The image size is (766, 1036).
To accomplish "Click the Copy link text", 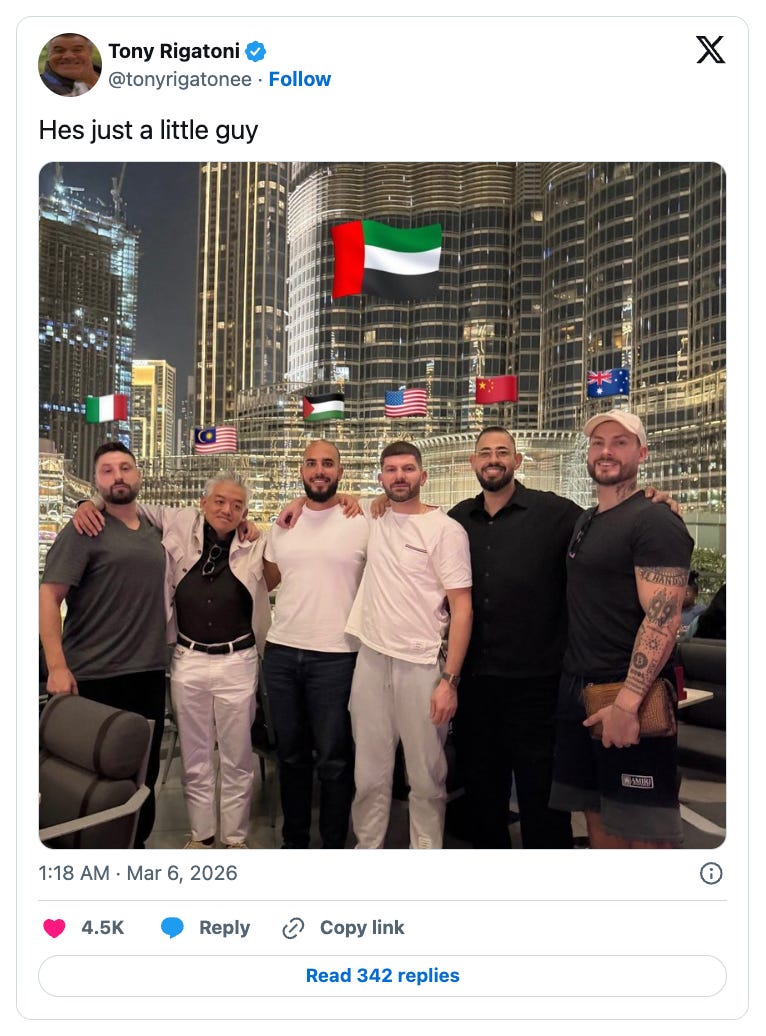I will point(362,928).
